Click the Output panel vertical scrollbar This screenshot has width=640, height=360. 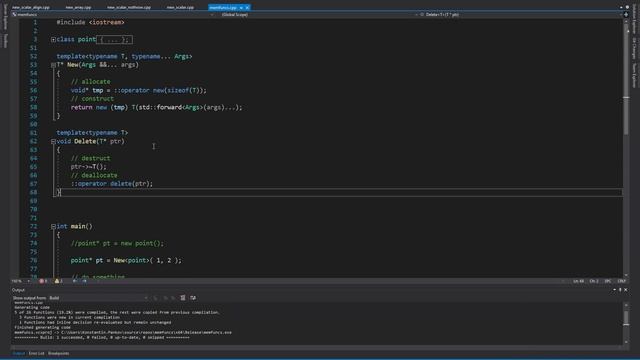click(626, 323)
